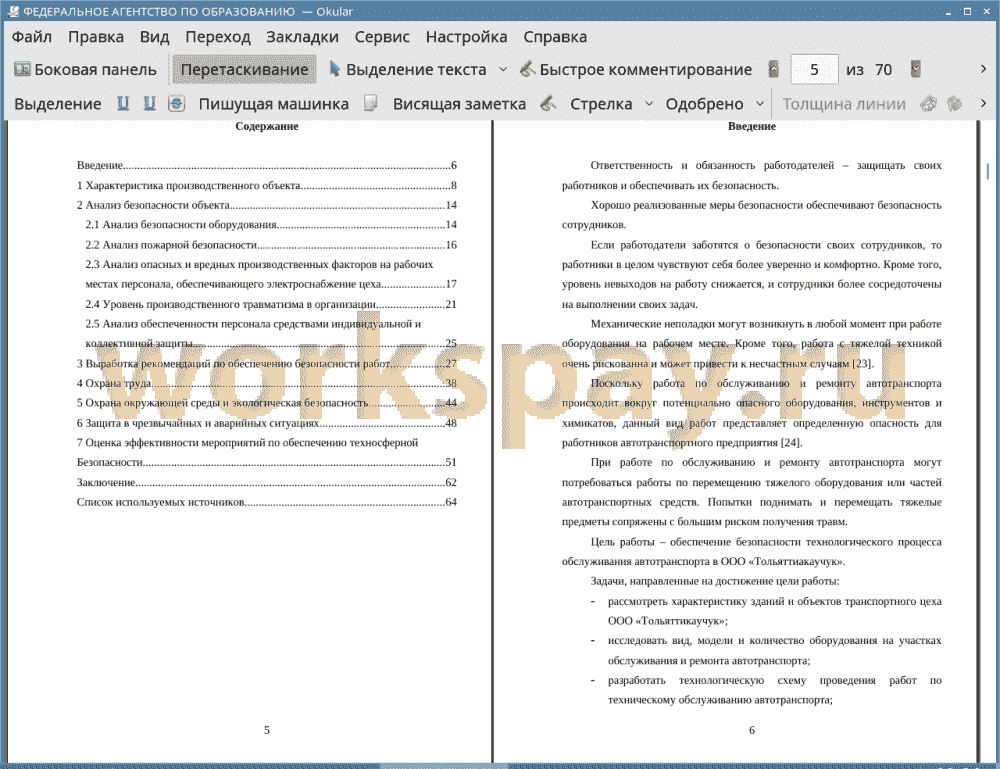This screenshot has width=1000, height=769.
Task: Select the Висящая заметка pop-up note tool
Action: 459,104
